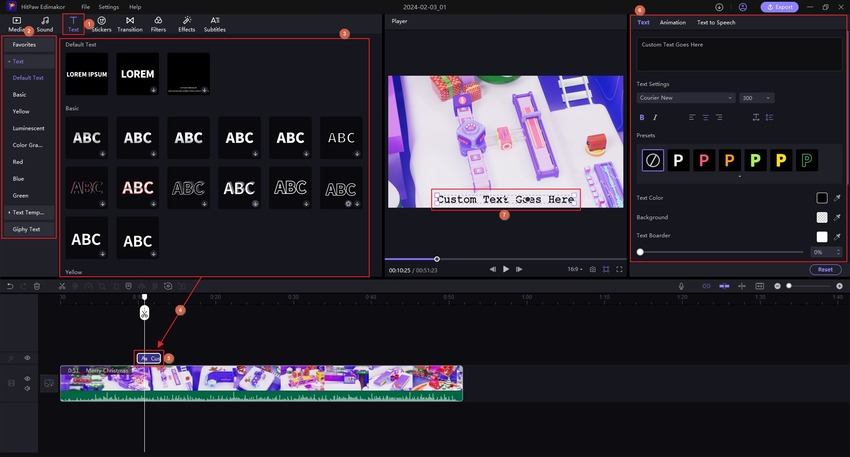
Task: Toggle italic text formatting
Action: click(x=655, y=118)
